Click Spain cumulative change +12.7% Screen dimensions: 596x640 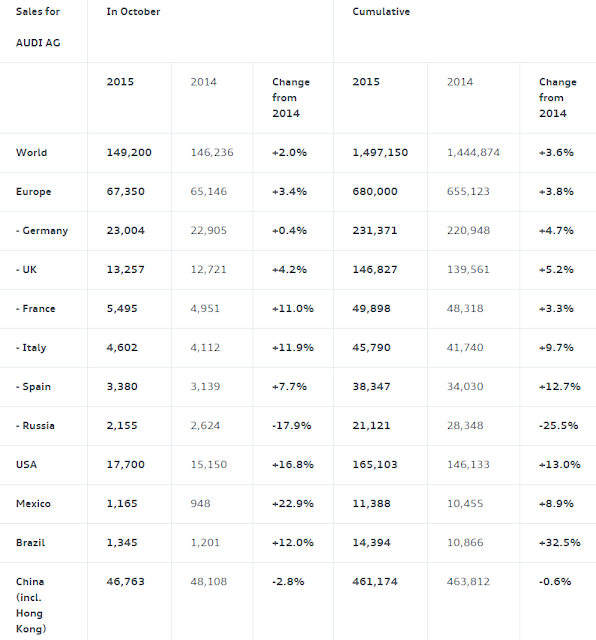(x=560, y=387)
